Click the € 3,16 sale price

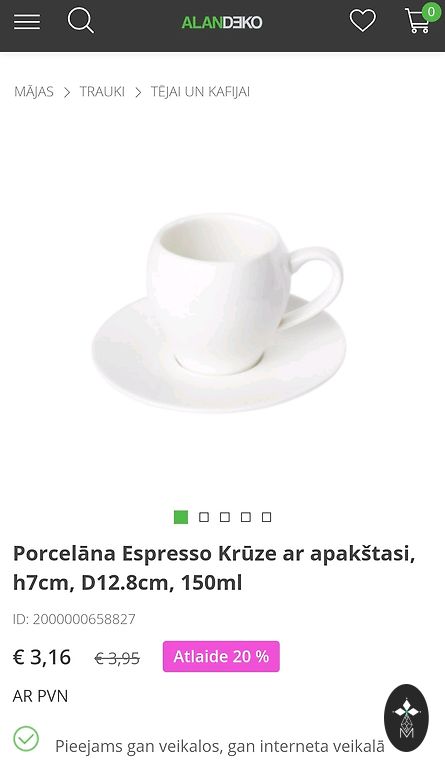coord(42,657)
